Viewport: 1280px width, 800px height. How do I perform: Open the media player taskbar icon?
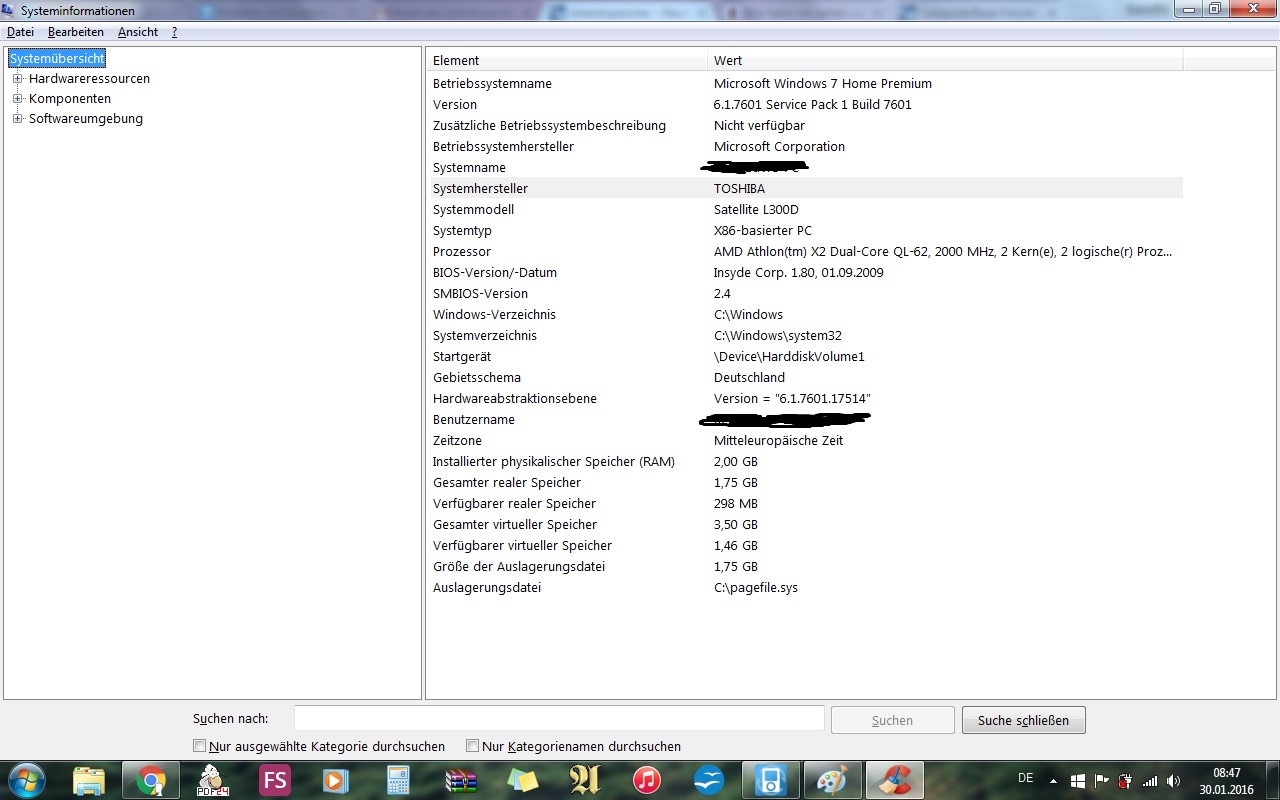[336, 780]
